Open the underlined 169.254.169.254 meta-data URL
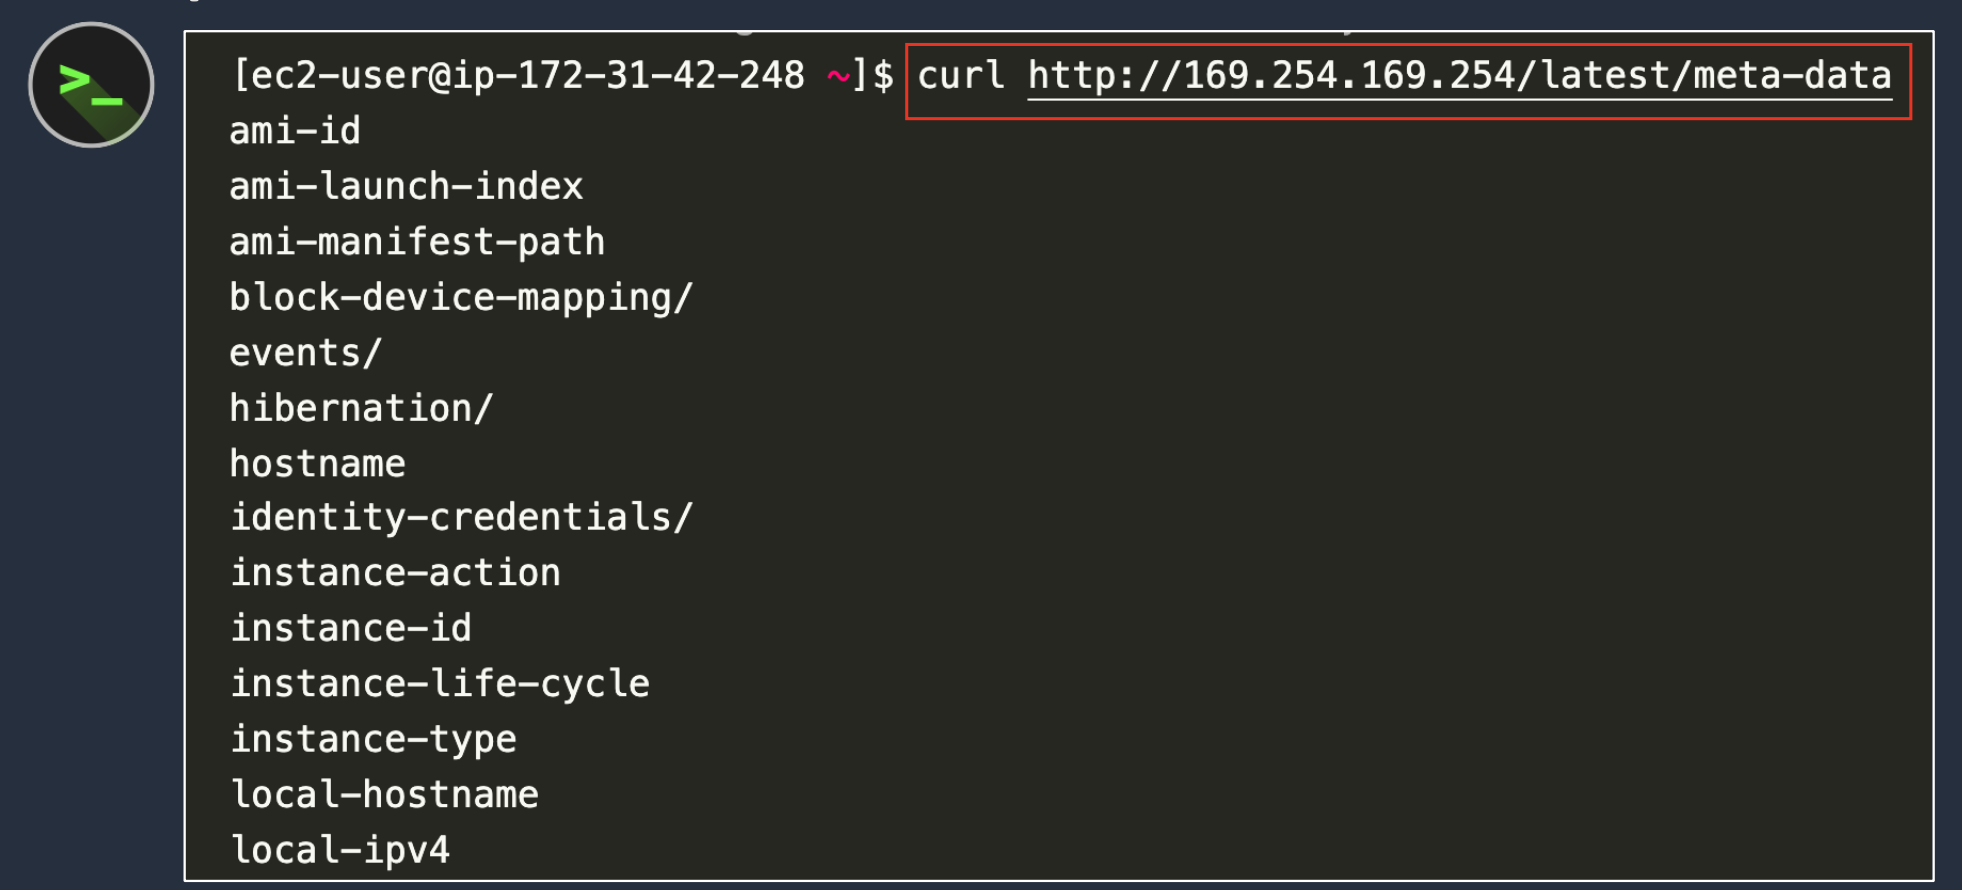The width and height of the screenshot is (1962, 890). (x=1459, y=76)
